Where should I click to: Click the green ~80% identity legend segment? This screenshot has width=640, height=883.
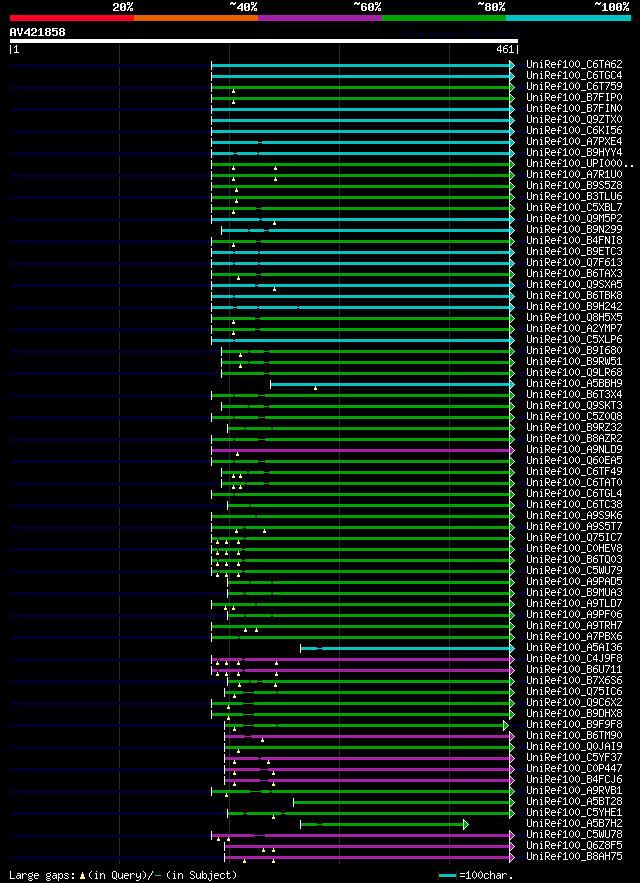(x=444, y=17)
